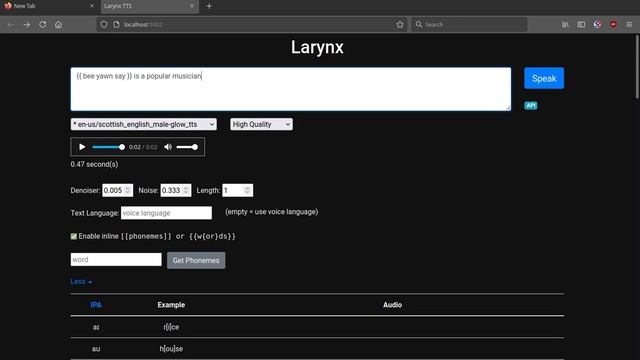Image resolution: width=640 pixels, height=360 pixels.
Task: Adjust the audio volume slider
Action: [x=187, y=147]
